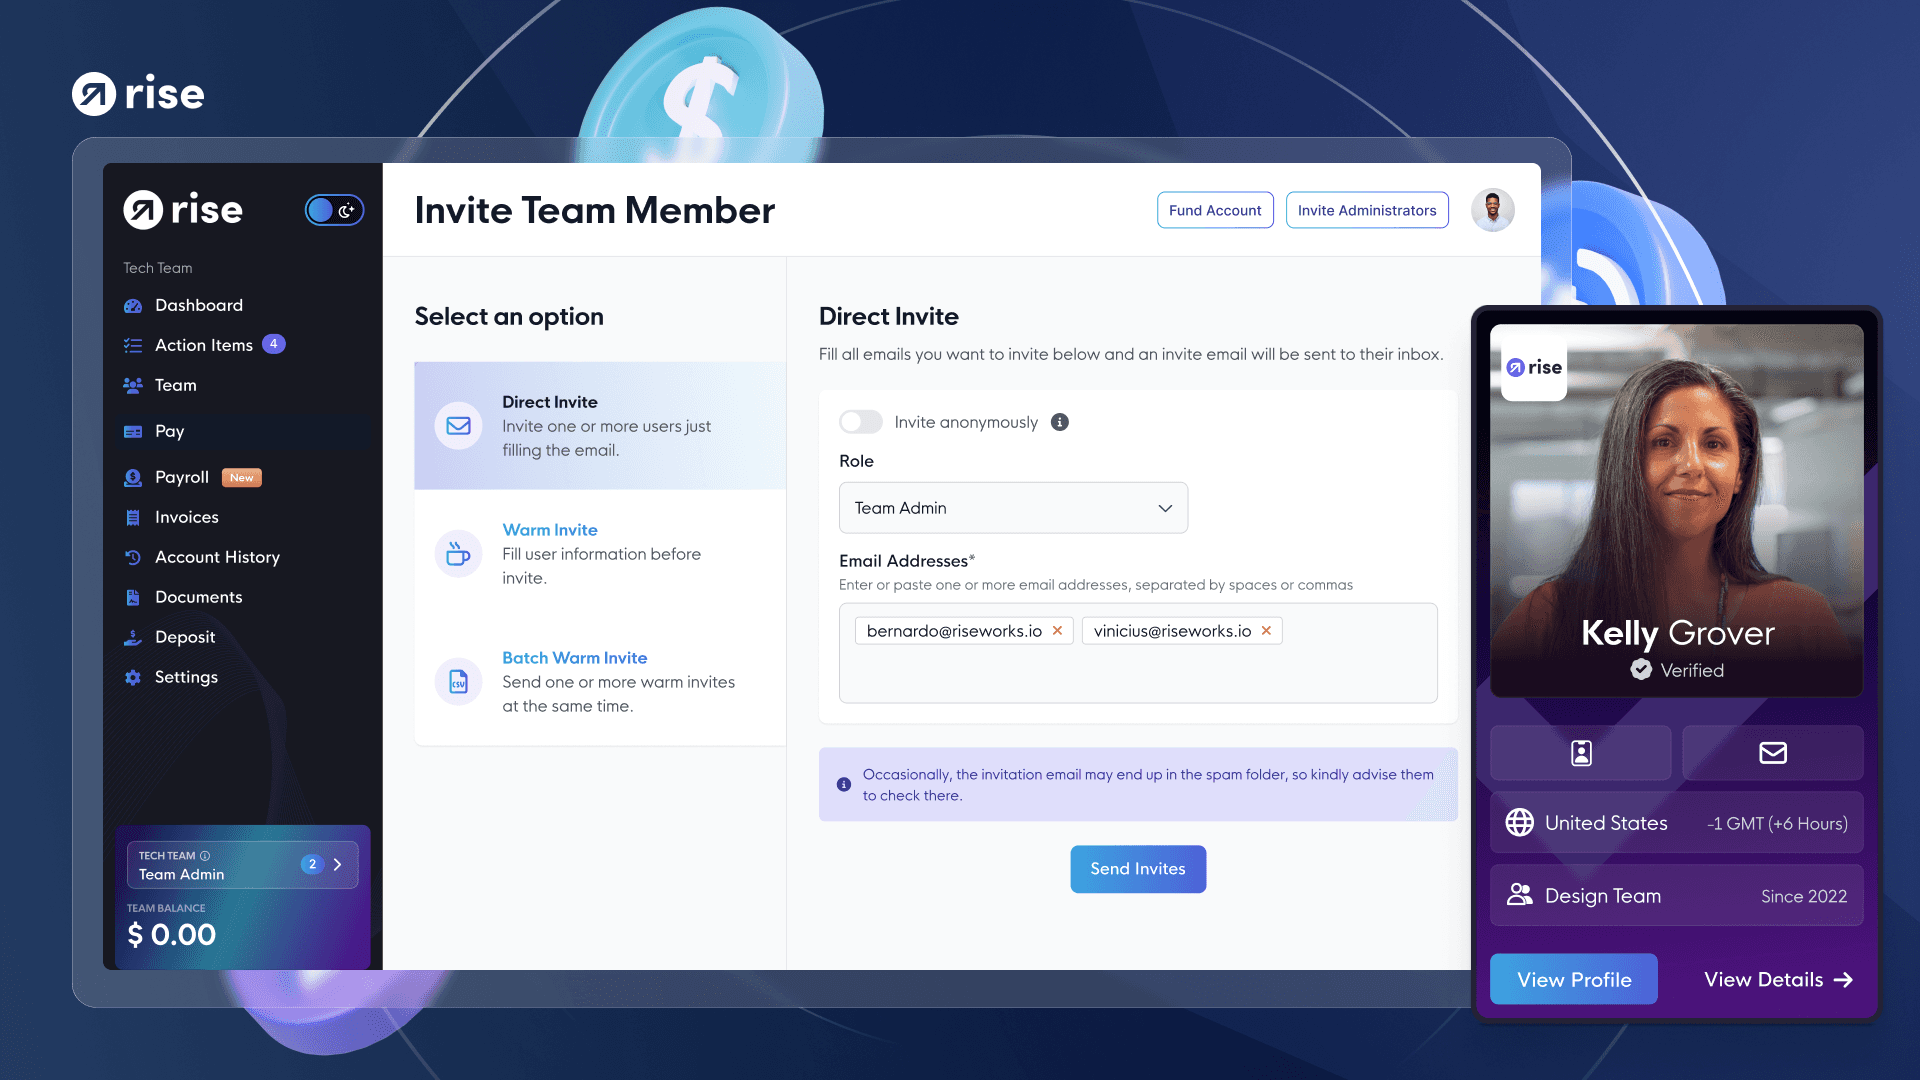Go to Documents
Viewport: 1920px width, 1080px height.
coord(199,598)
